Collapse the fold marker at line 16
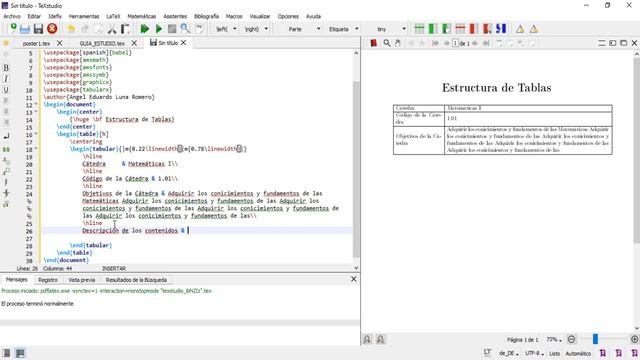The image size is (640, 360). coord(36,134)
